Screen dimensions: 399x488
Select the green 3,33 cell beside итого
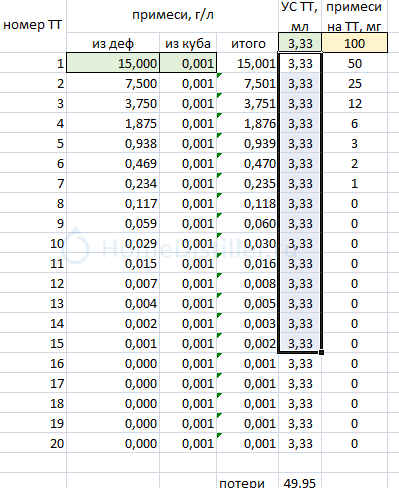click(300, 43)
